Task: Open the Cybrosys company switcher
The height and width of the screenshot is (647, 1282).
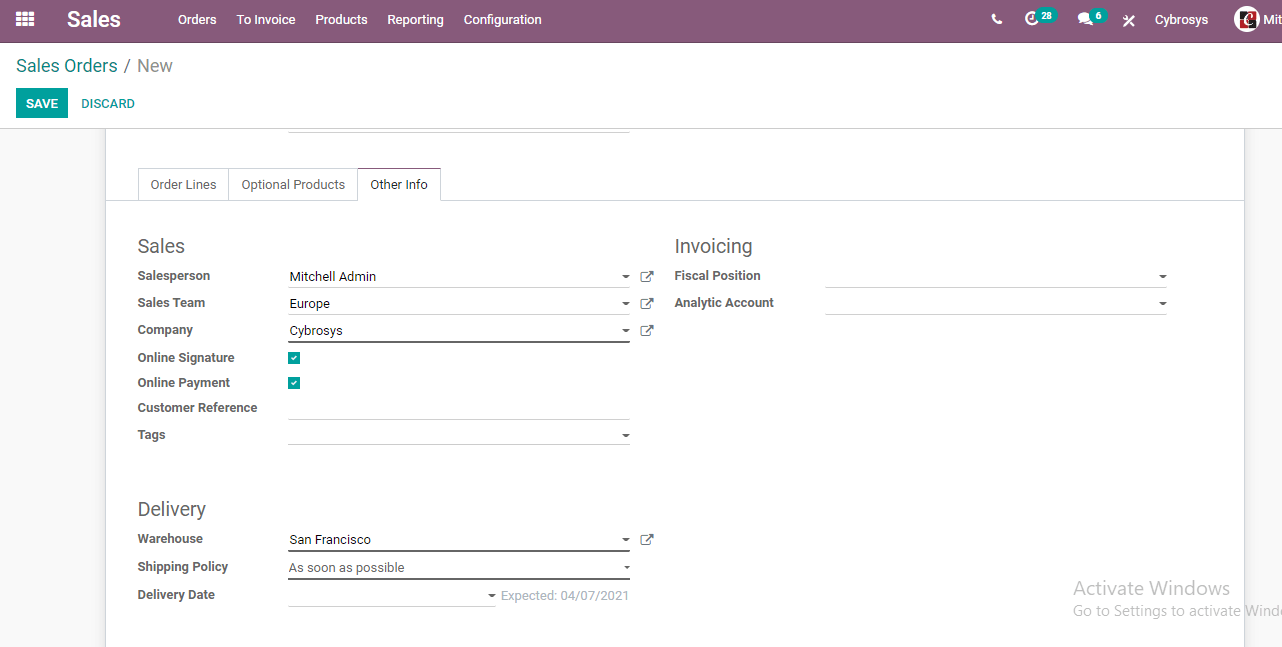Action: (x=1181, y=20)
